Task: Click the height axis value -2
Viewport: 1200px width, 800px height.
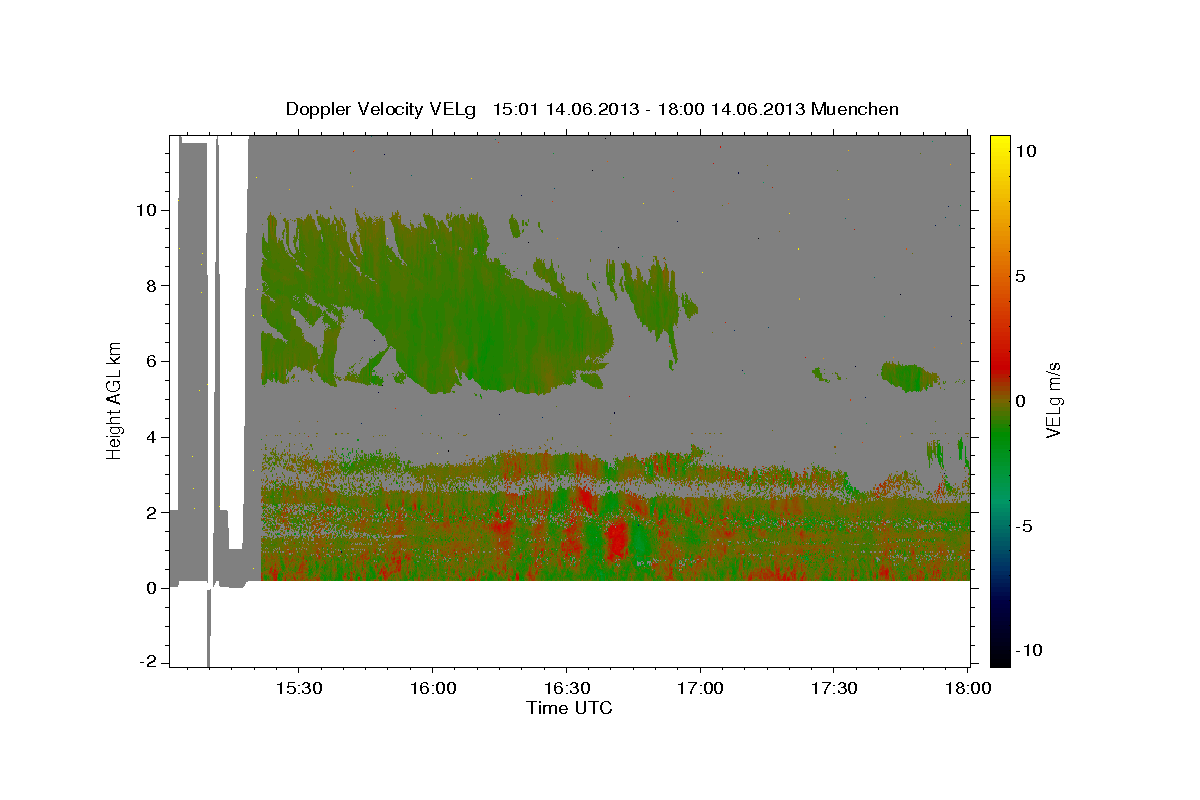Action: pos(149,663)
